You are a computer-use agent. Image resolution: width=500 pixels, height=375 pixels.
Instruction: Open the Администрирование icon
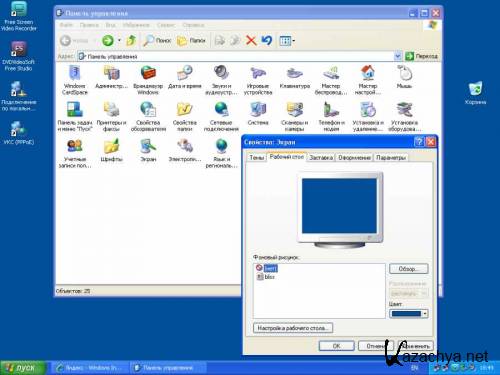111,77
